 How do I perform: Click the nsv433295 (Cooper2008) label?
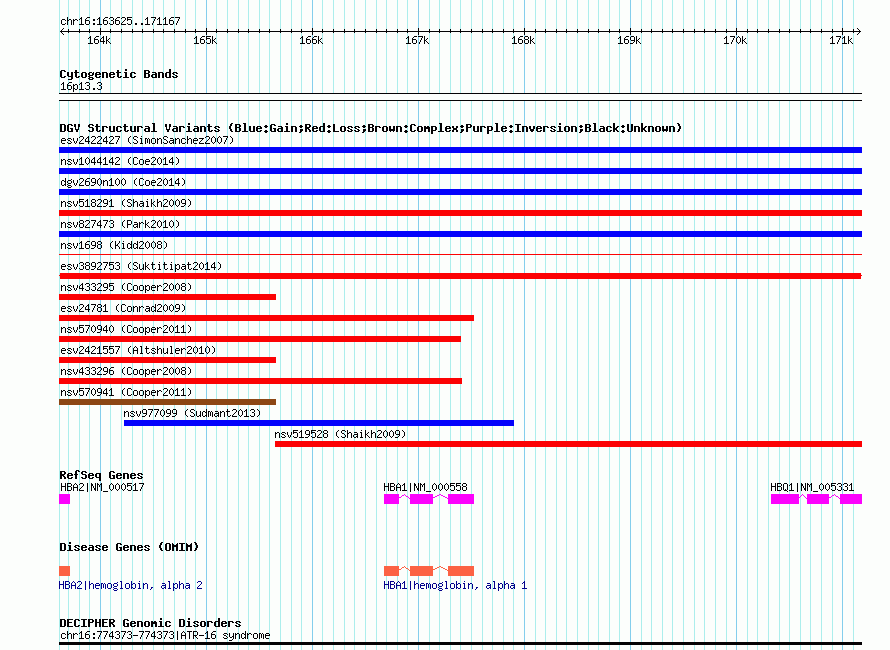point(126,287)
